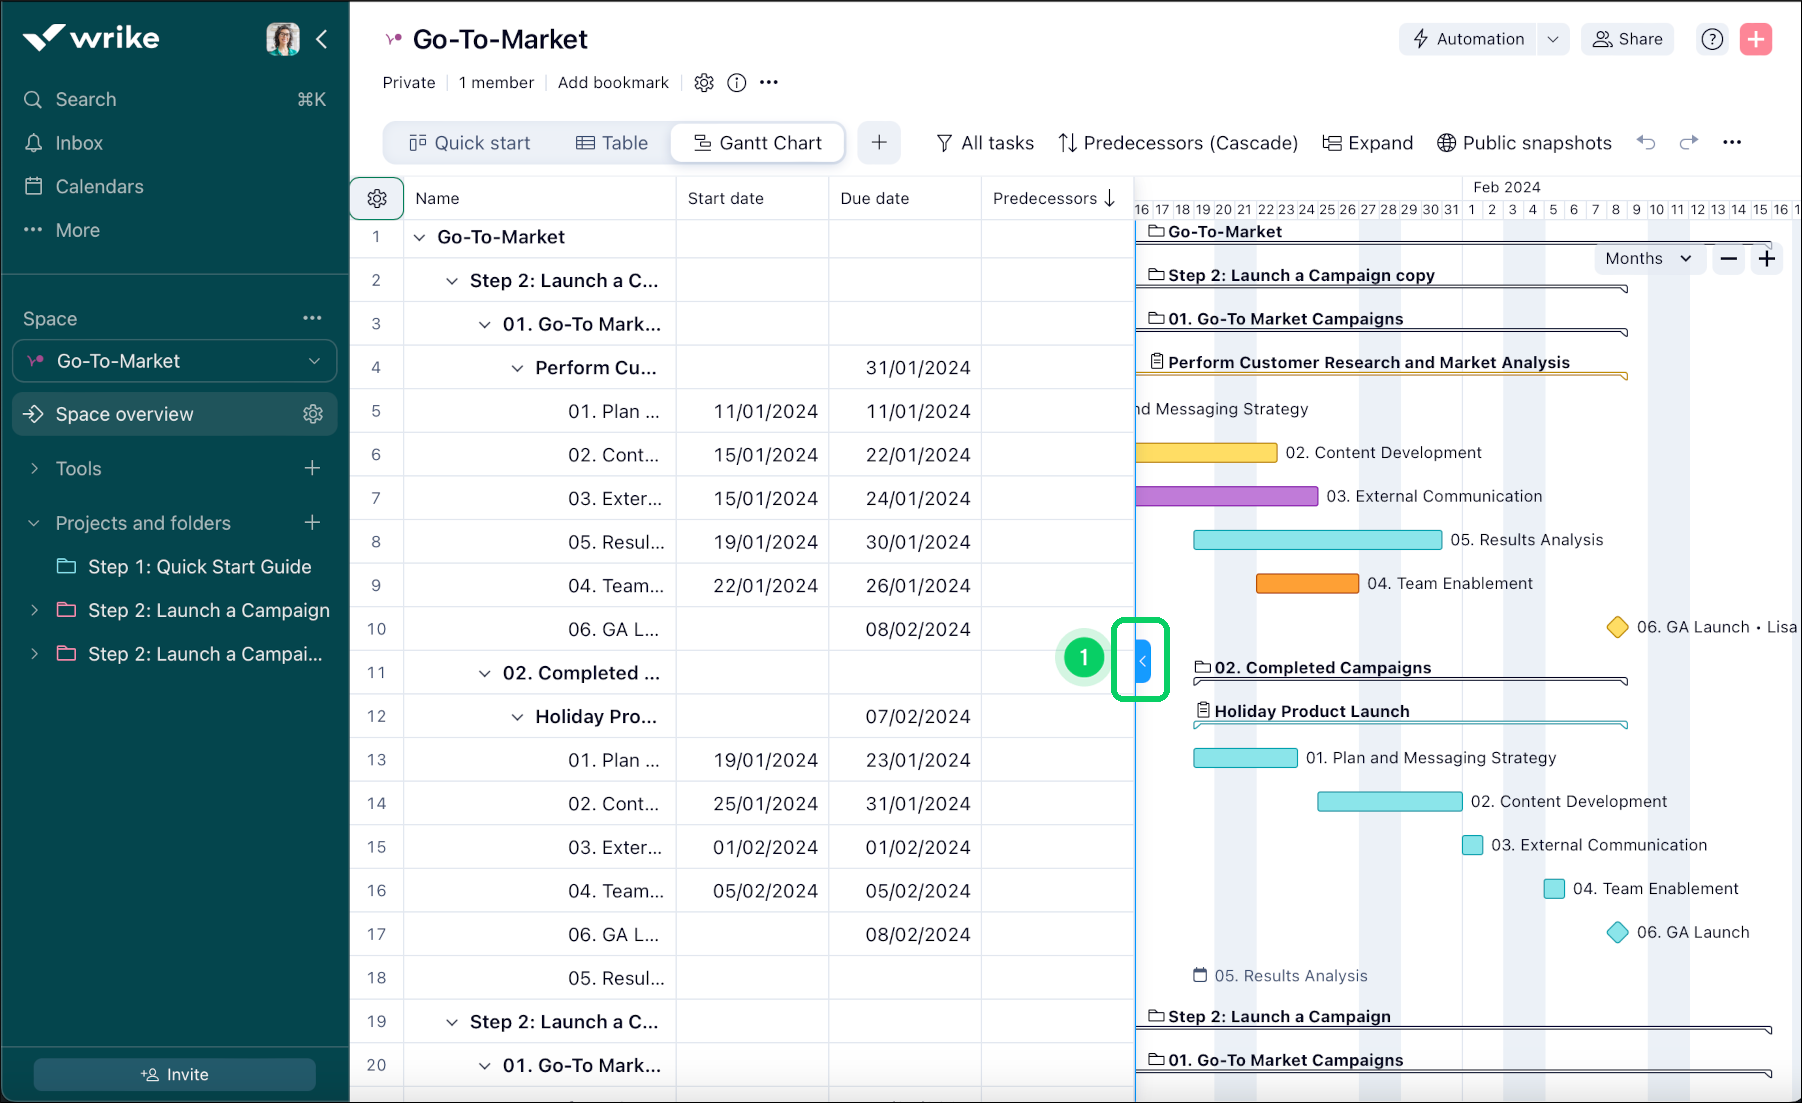The height and width of the screenshot is (1103, 1802).
Task: Reverse the Predecessors sort arrow
Action: click(1110, 198)
